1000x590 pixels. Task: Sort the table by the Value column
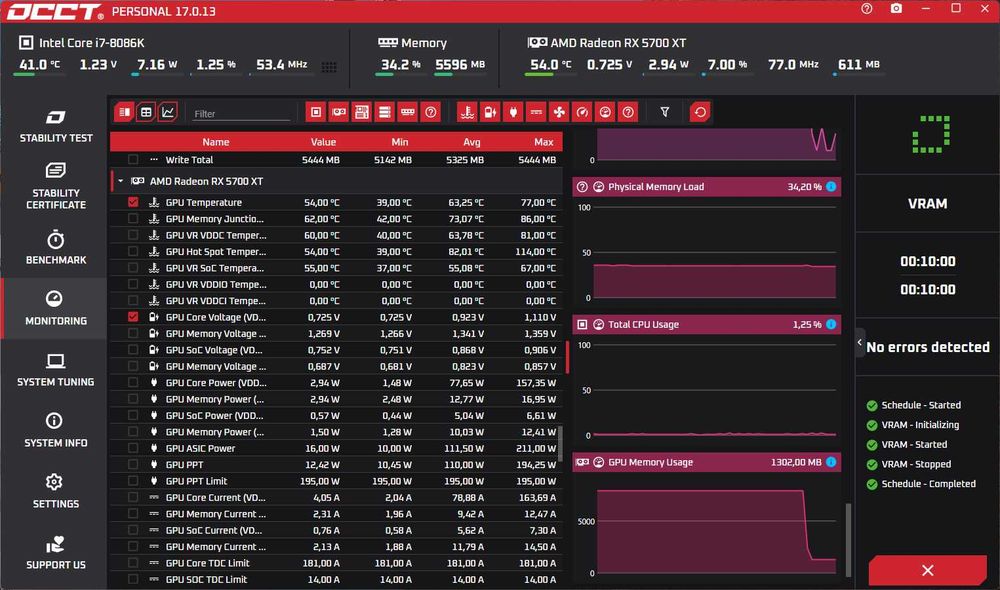[x=323, y=142]
